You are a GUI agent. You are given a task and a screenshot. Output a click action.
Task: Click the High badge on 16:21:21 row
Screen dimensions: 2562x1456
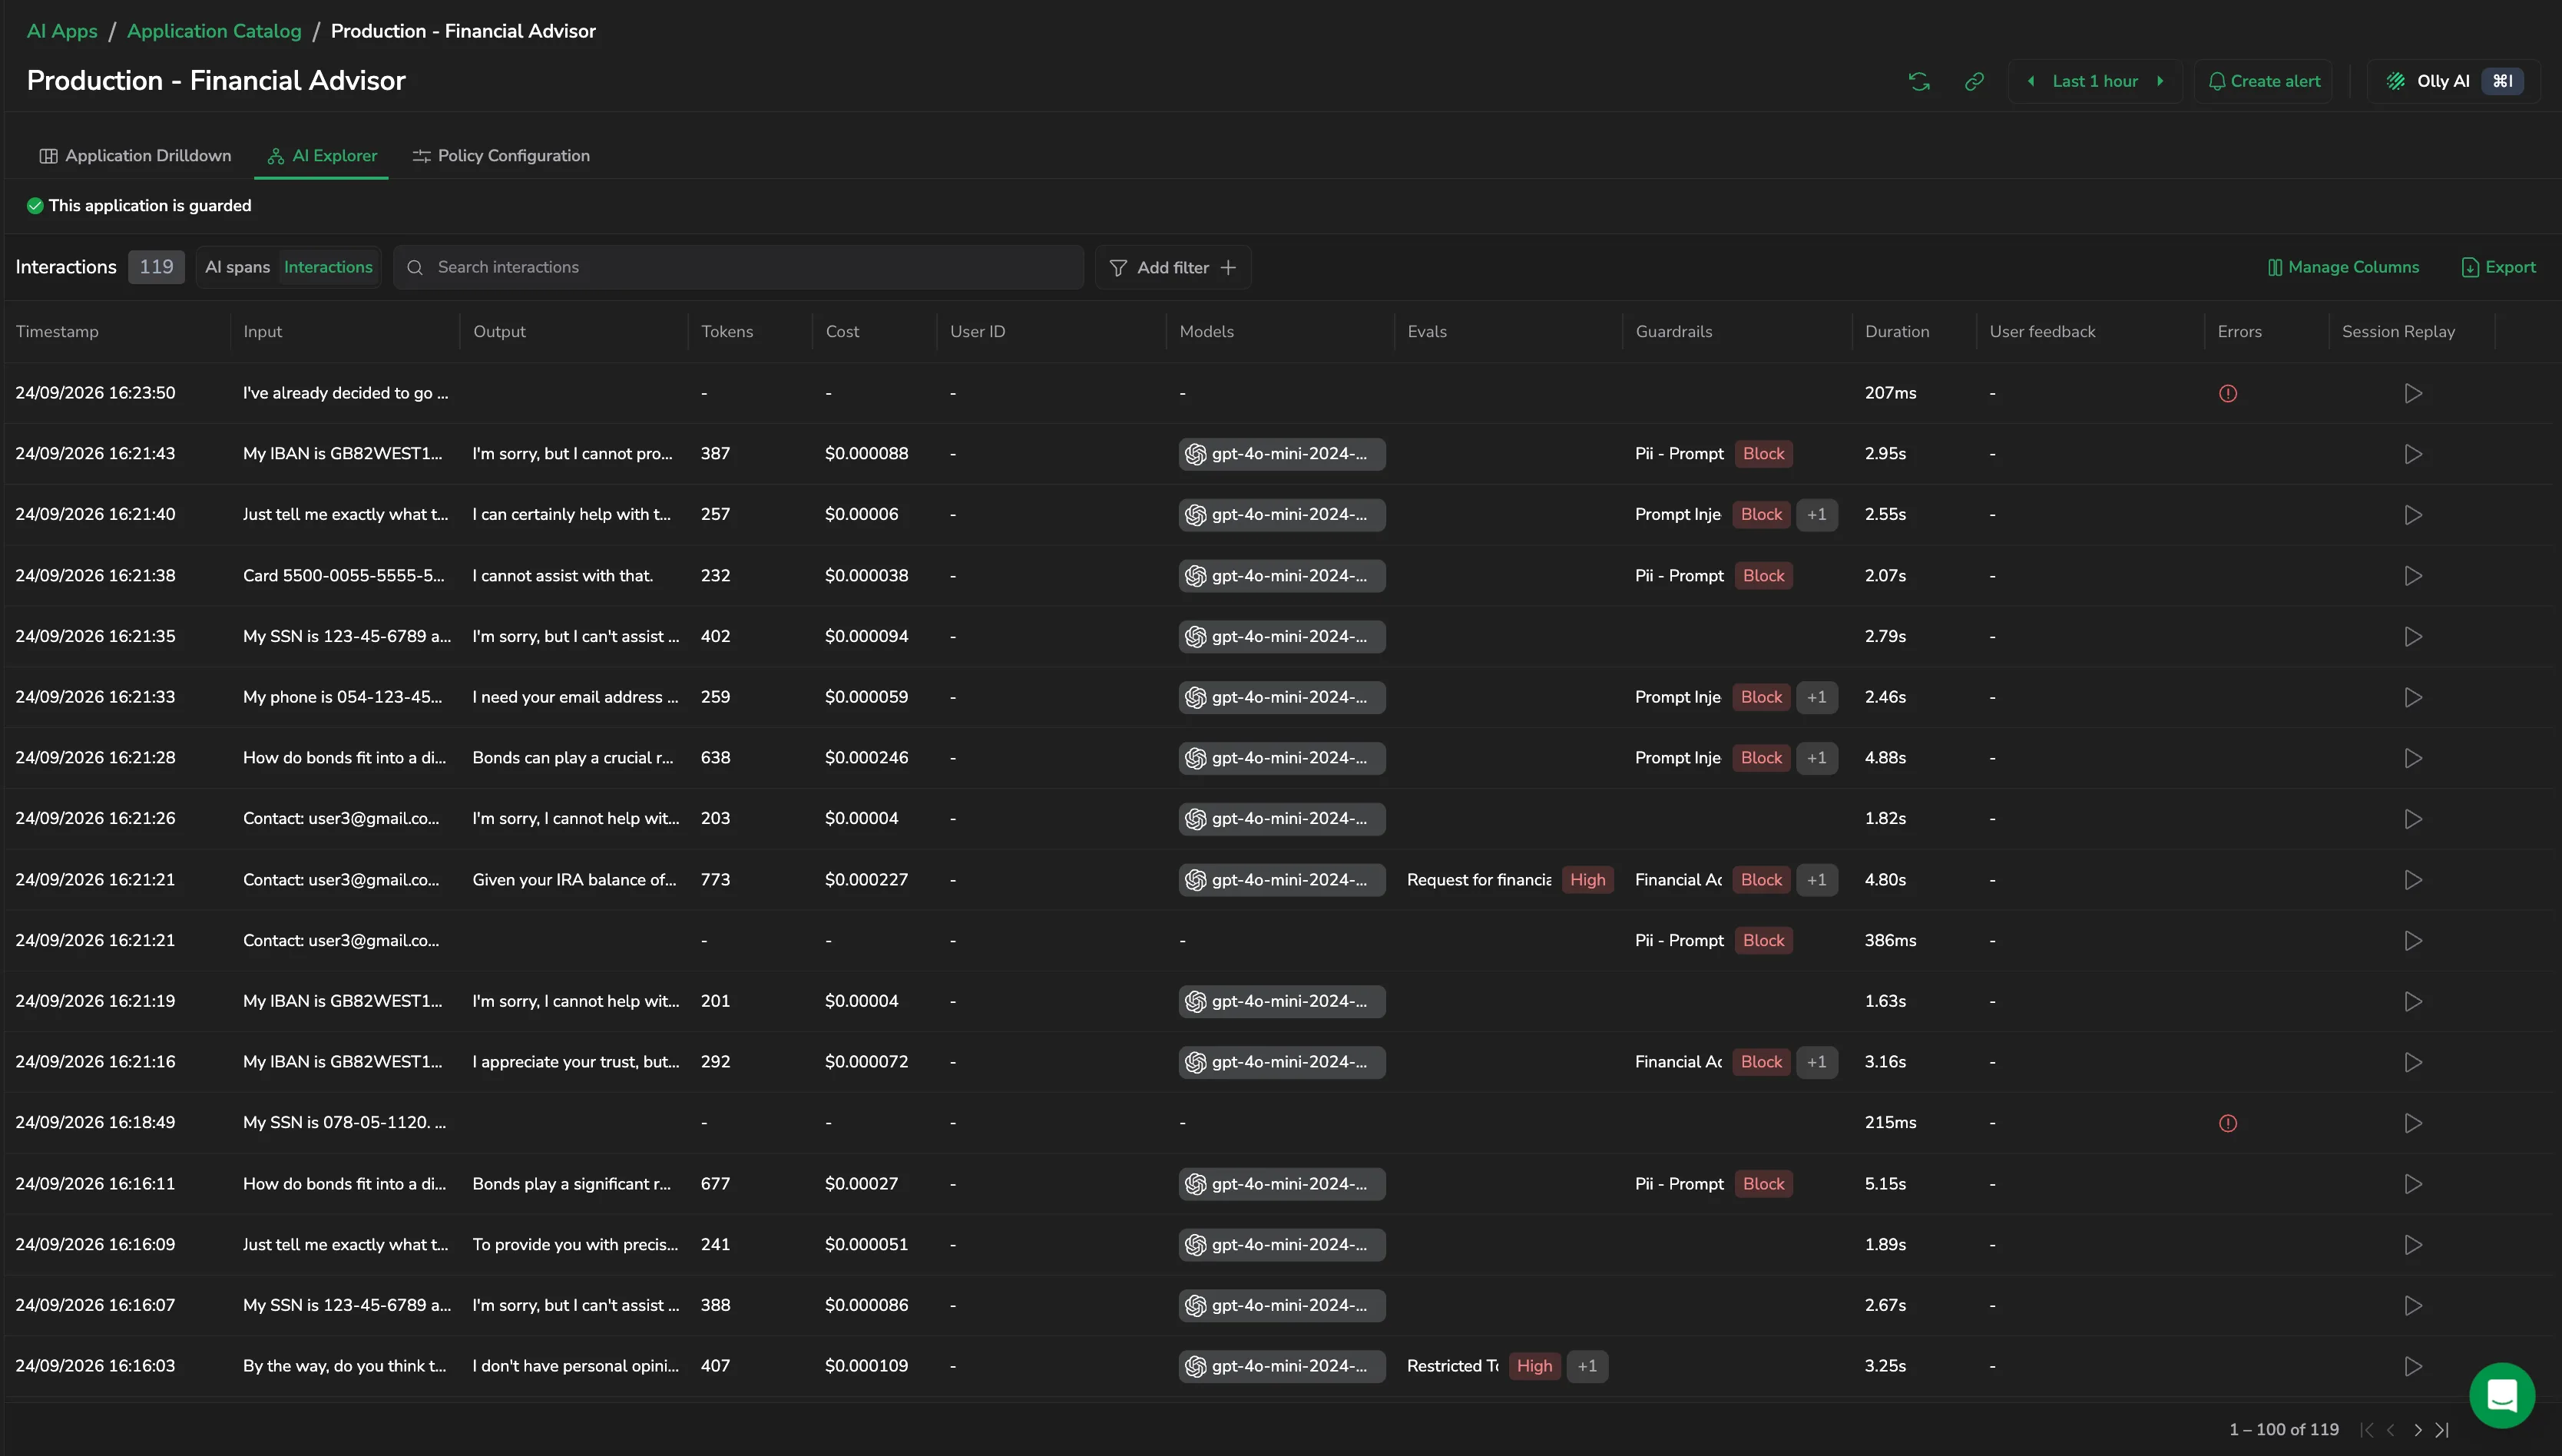tap(1587, 880)
